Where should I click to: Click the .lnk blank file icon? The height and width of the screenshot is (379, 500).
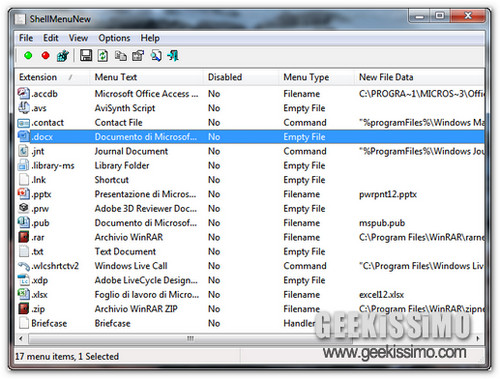[x=24, y=179]
